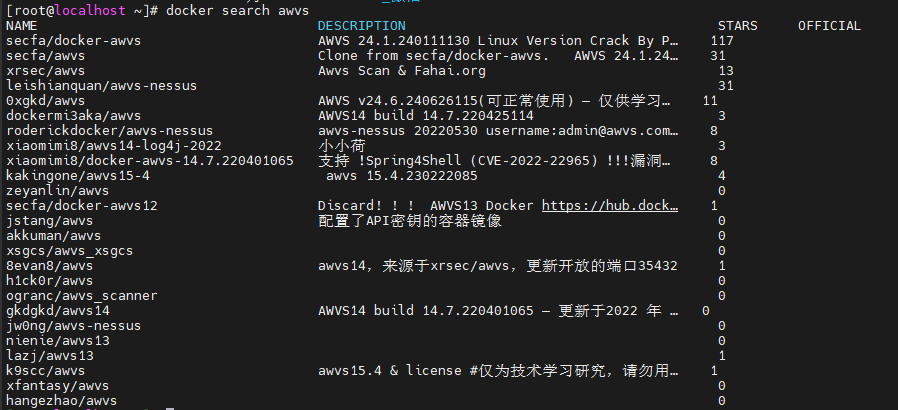Screen dimensions: 898x410
Task: Click the NAME column header
Action: [21, 25]
